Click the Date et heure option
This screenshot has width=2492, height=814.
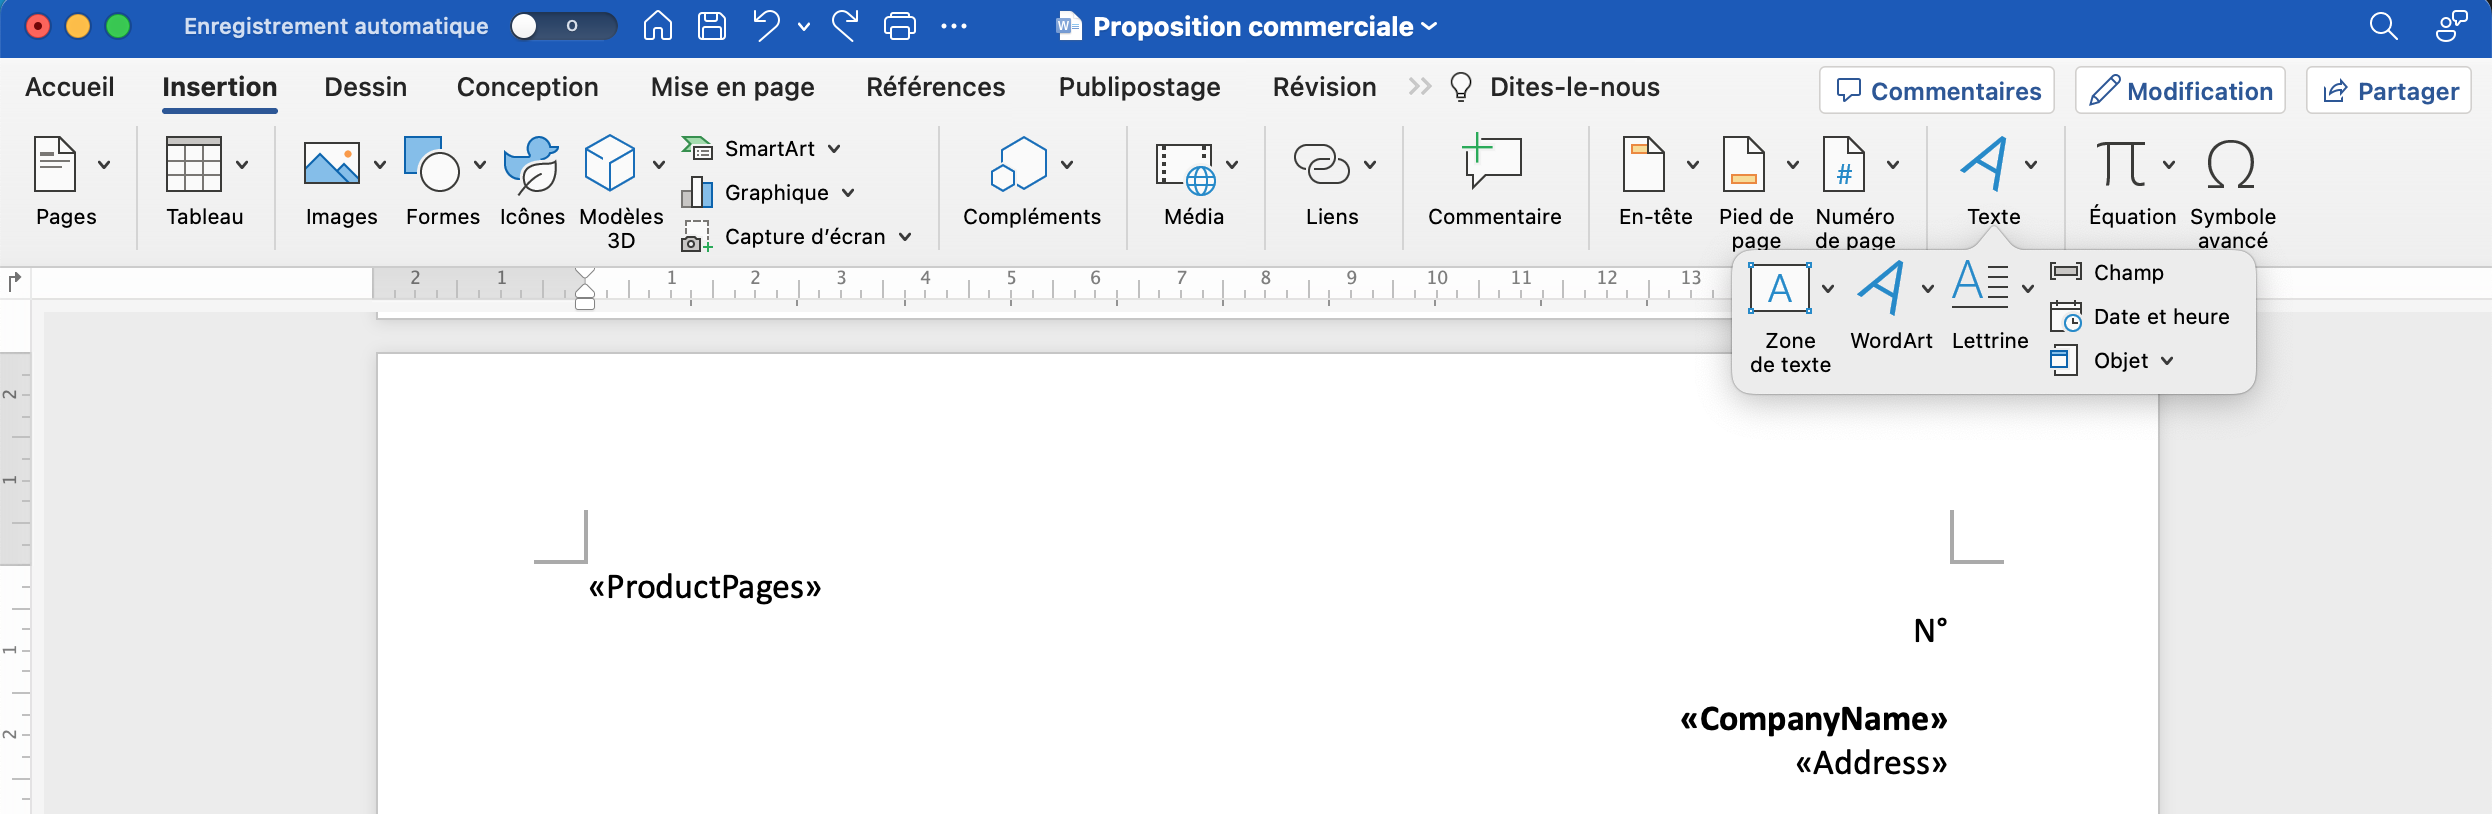(x=2160, y=317)
